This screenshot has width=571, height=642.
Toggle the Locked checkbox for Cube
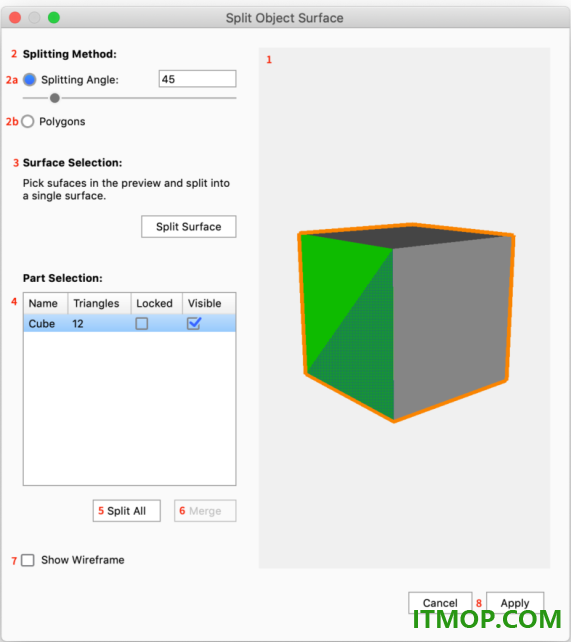click(x=142, y=323)
